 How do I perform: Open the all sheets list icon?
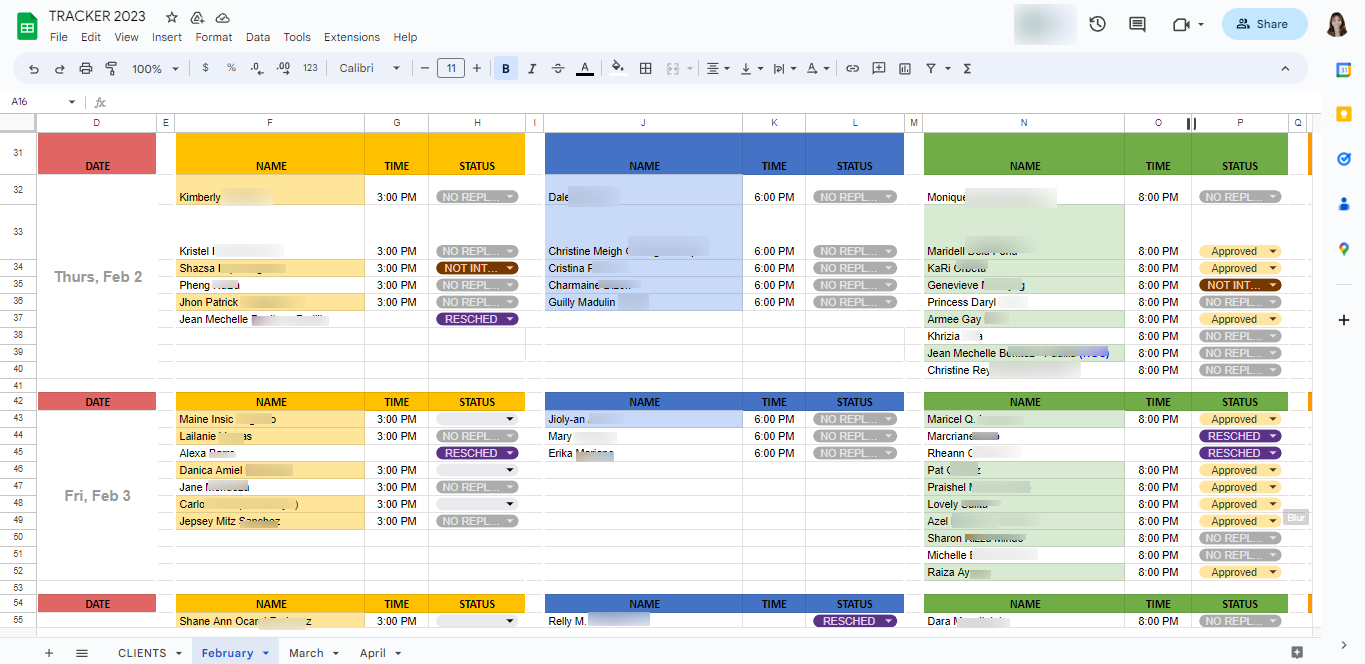pyautogui.click(x=82, y=653)
